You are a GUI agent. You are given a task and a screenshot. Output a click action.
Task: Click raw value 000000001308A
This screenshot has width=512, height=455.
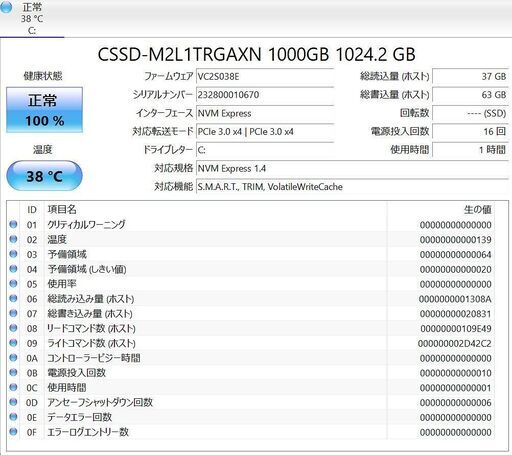pyautogui.click(x=455, y=299)
